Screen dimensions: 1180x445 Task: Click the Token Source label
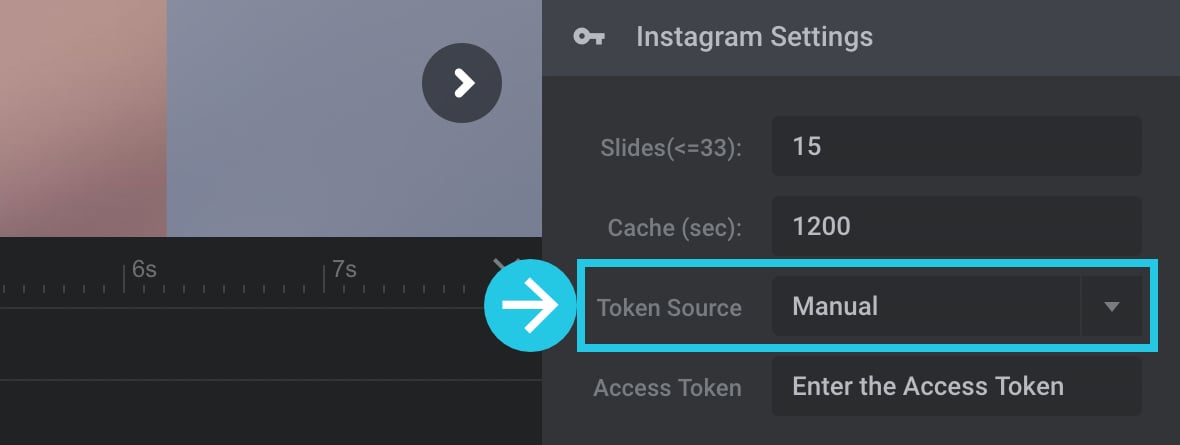(669, 307)
